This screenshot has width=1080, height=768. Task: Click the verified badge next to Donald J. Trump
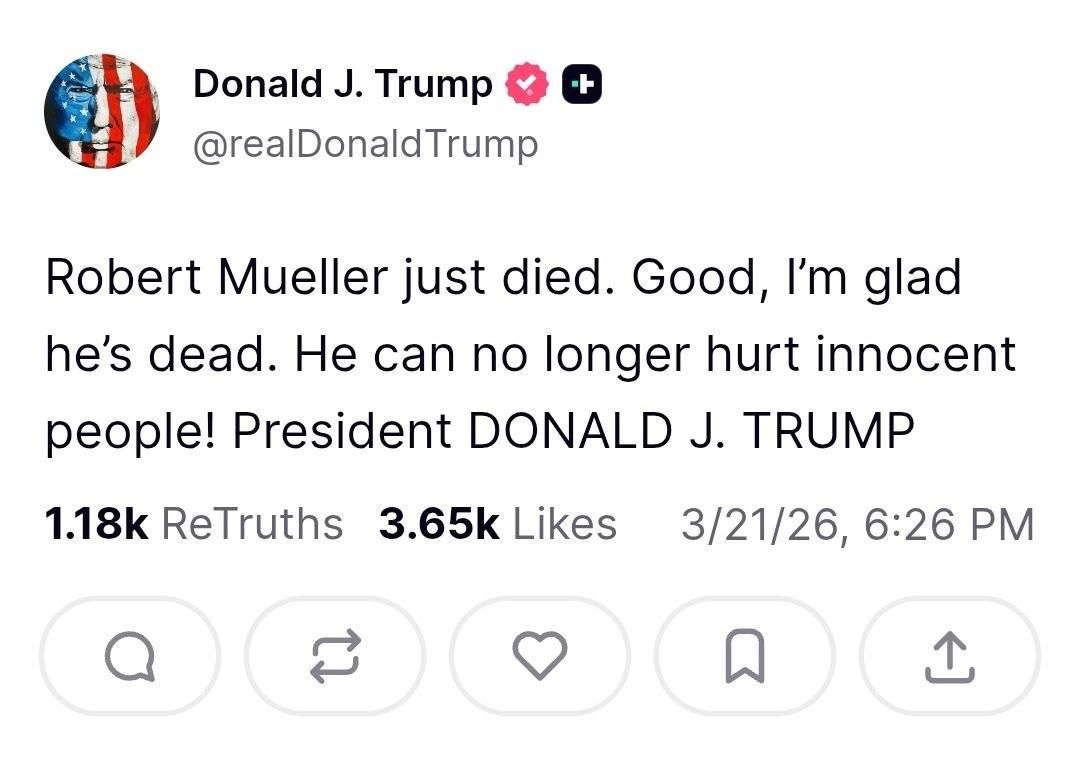click(527, 83)
